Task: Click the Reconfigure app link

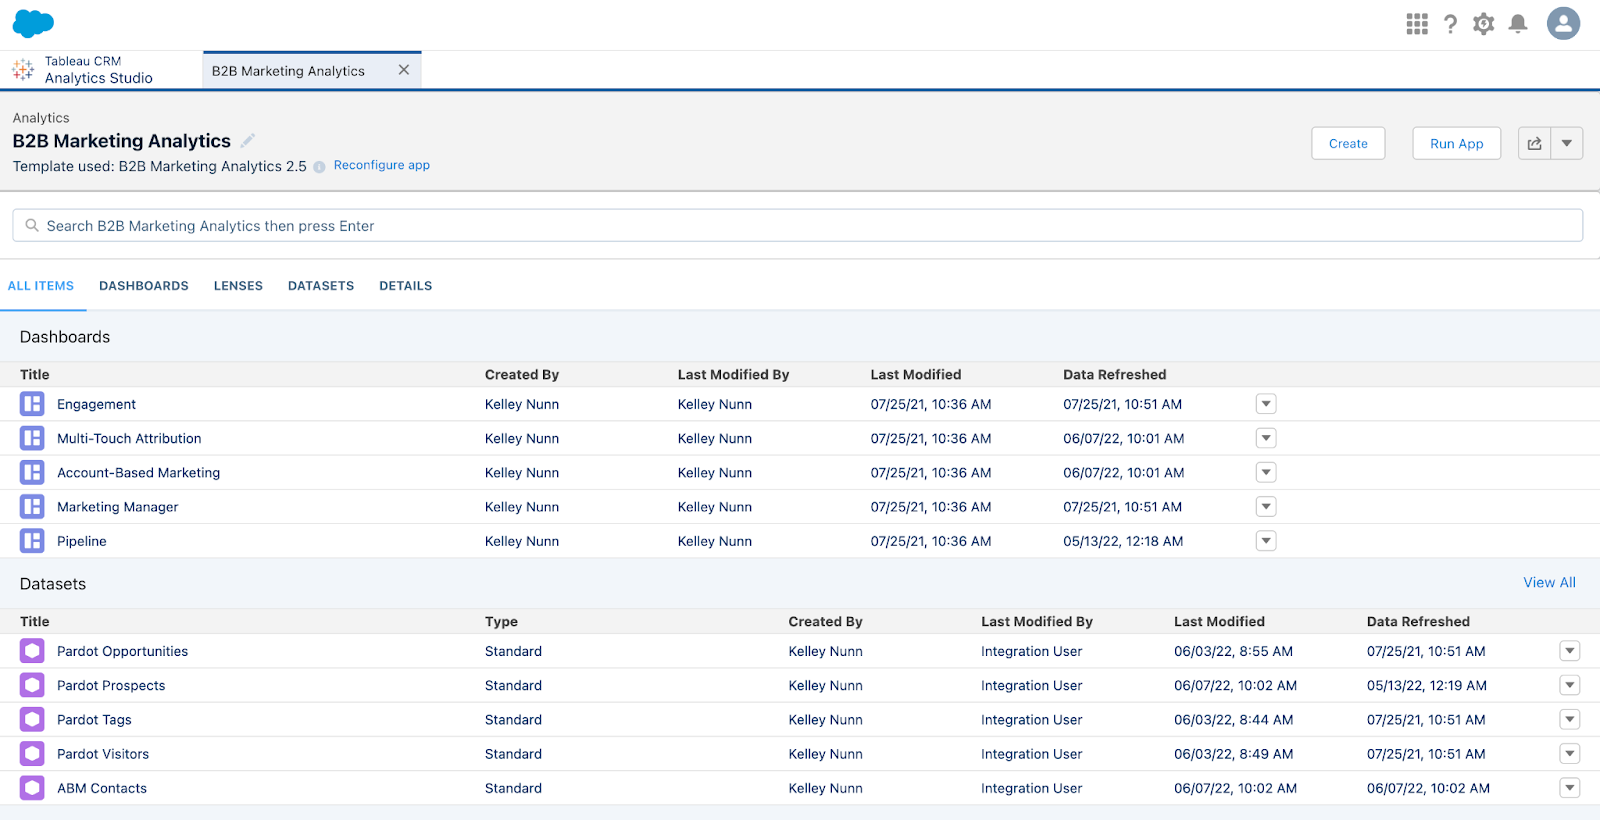Action: (x=382, y=166)
